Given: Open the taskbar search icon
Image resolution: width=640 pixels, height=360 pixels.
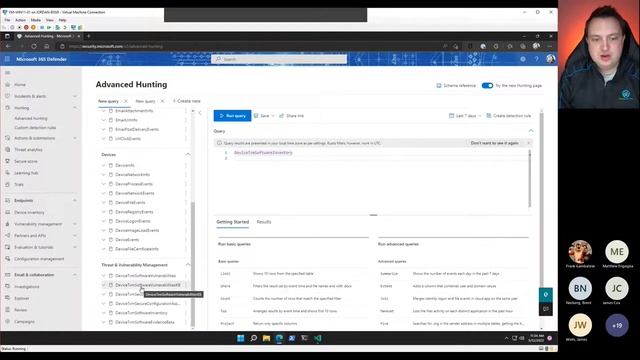Looking at the screenshot, I should click(x=253, y=338).
